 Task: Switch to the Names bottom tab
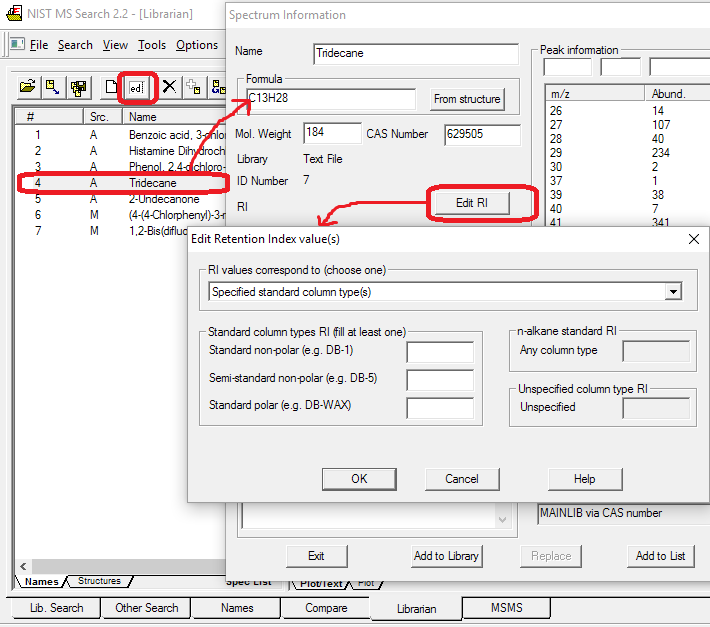(237, 608)
